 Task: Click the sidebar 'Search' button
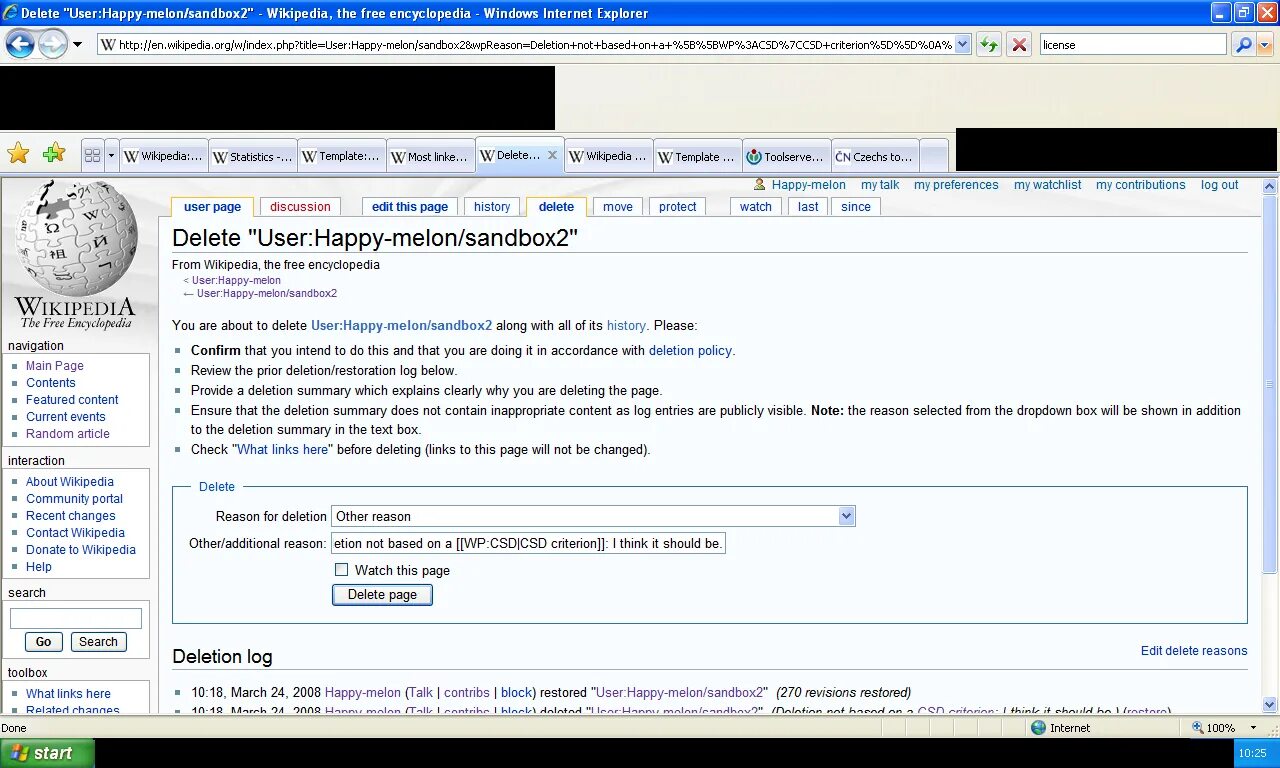click(x=98, y=642)
